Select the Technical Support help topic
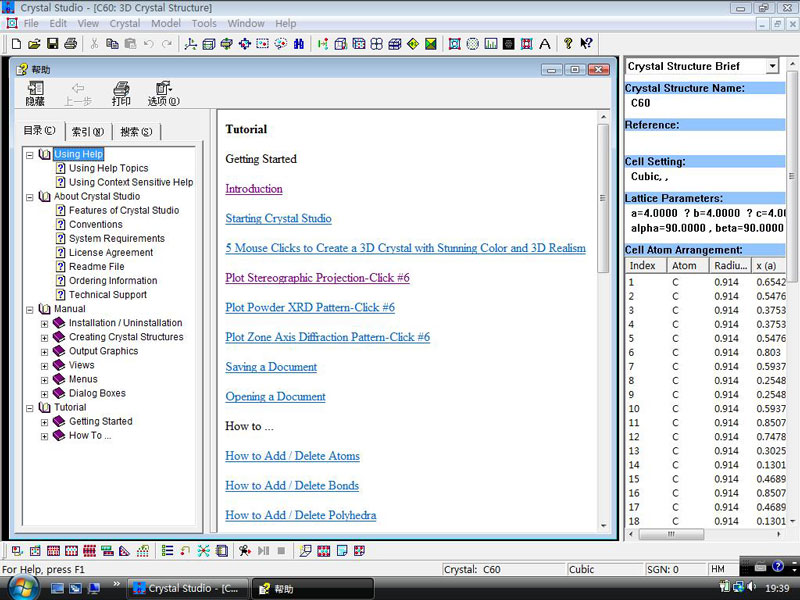Image resolution: width=800 pixels, height=600 pixels. click(108, 295)
